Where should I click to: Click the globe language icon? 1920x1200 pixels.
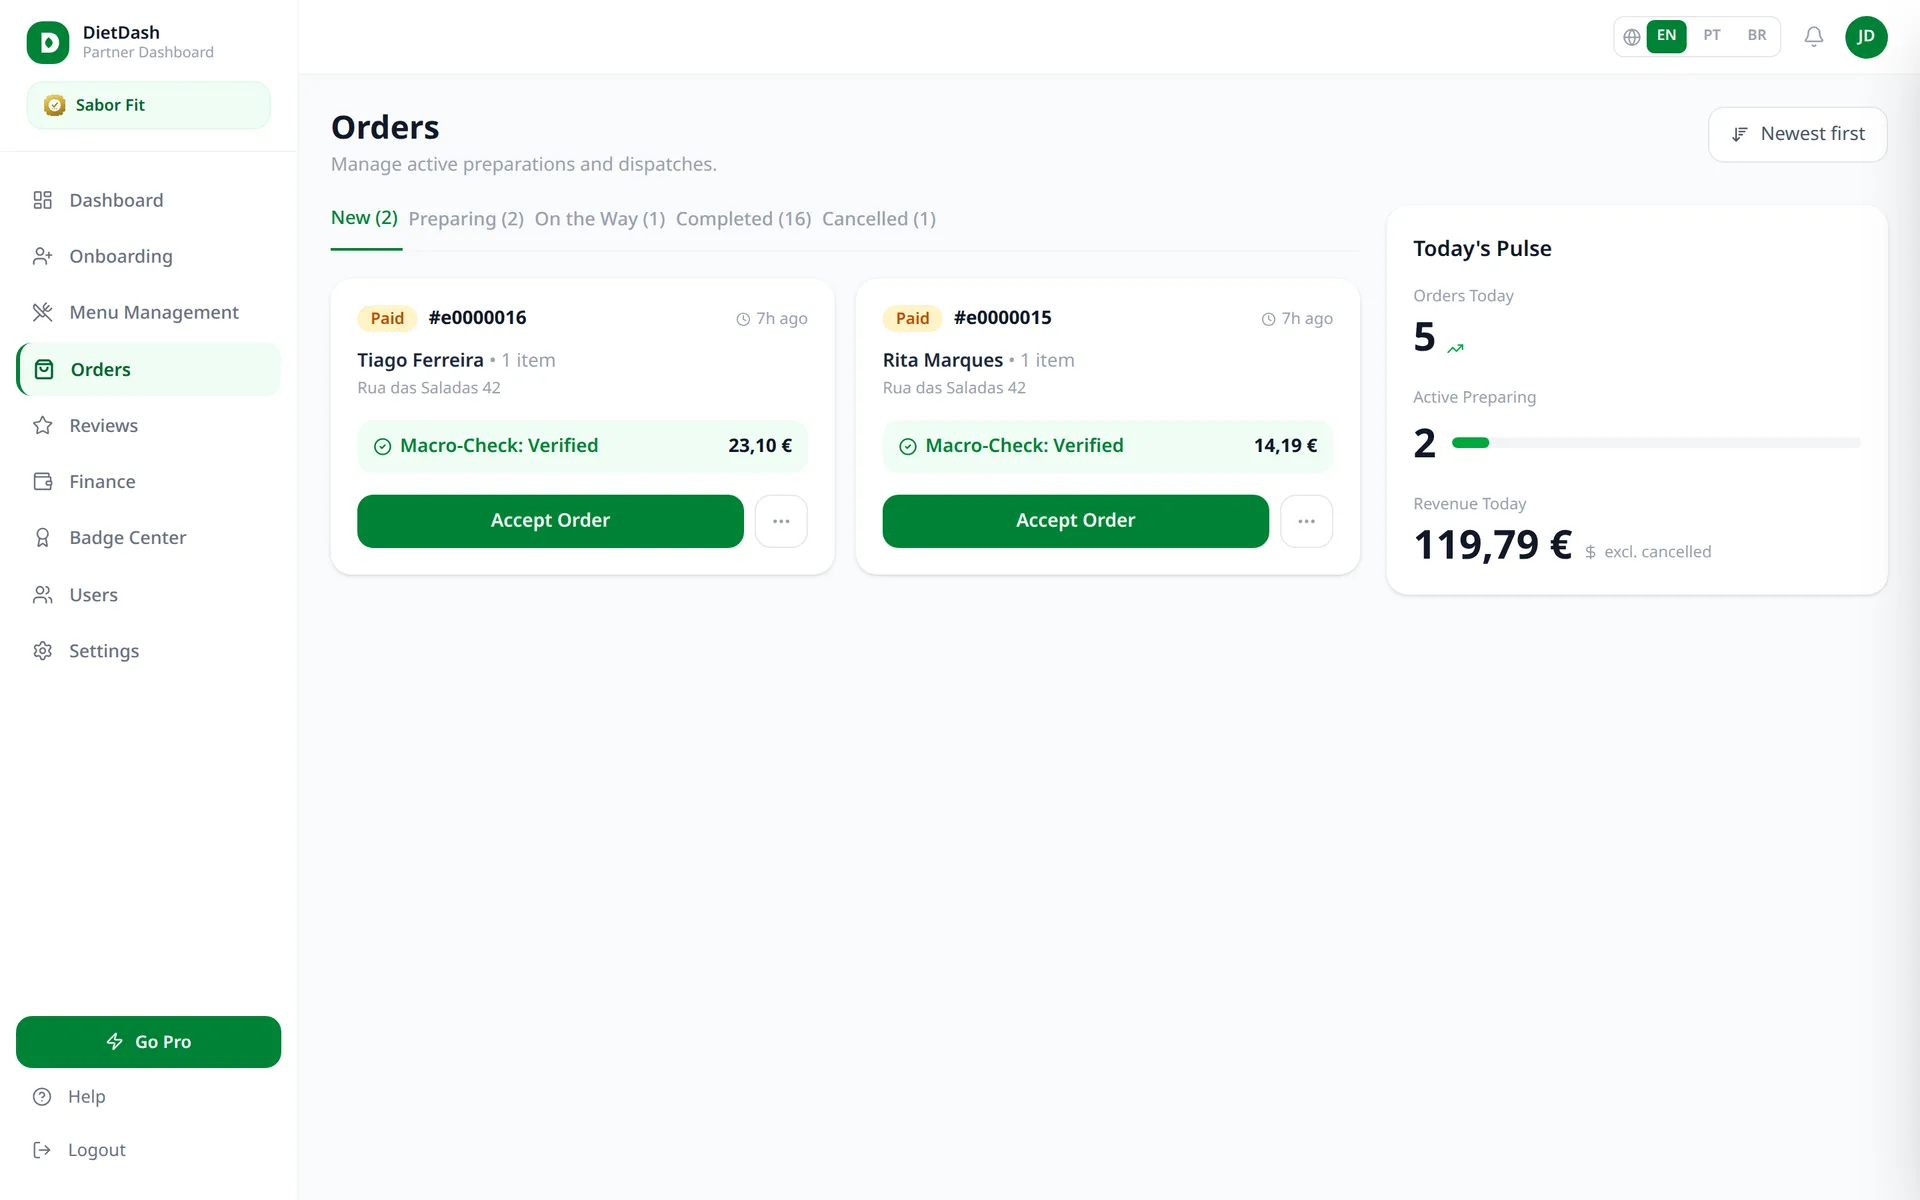click(x=1631, y=37)
